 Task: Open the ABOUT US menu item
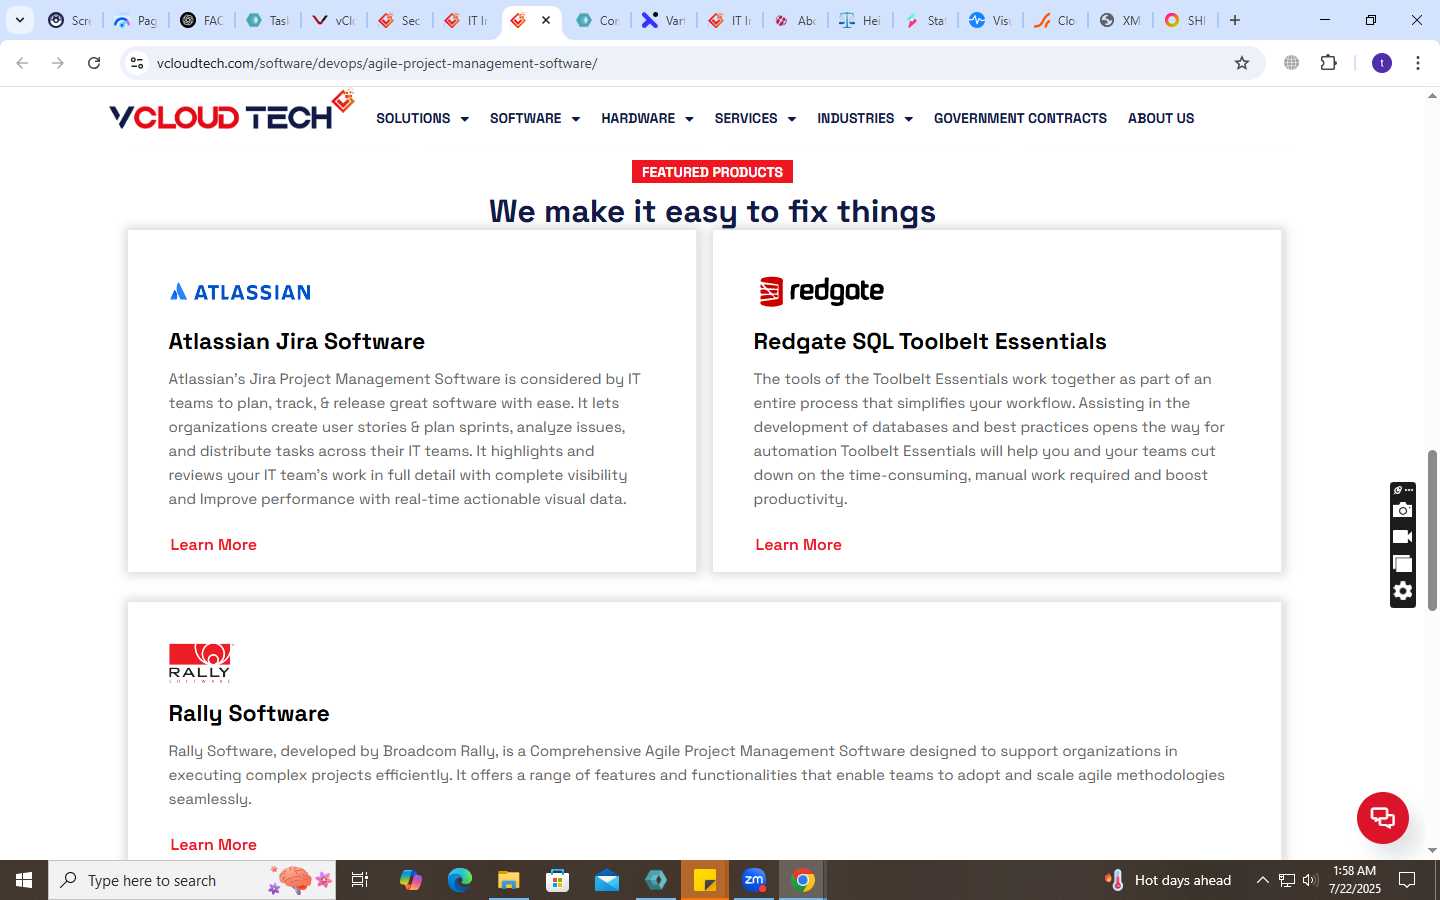[x=1161, y=118]
